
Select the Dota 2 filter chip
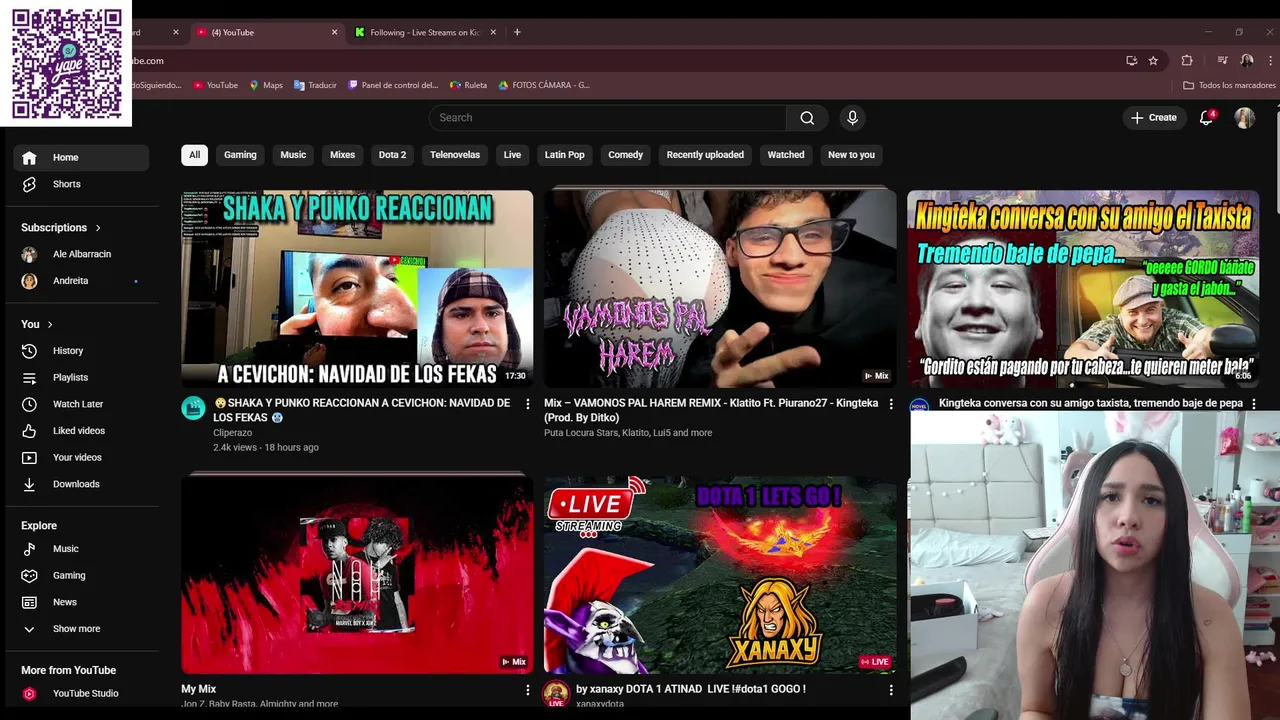392,155
